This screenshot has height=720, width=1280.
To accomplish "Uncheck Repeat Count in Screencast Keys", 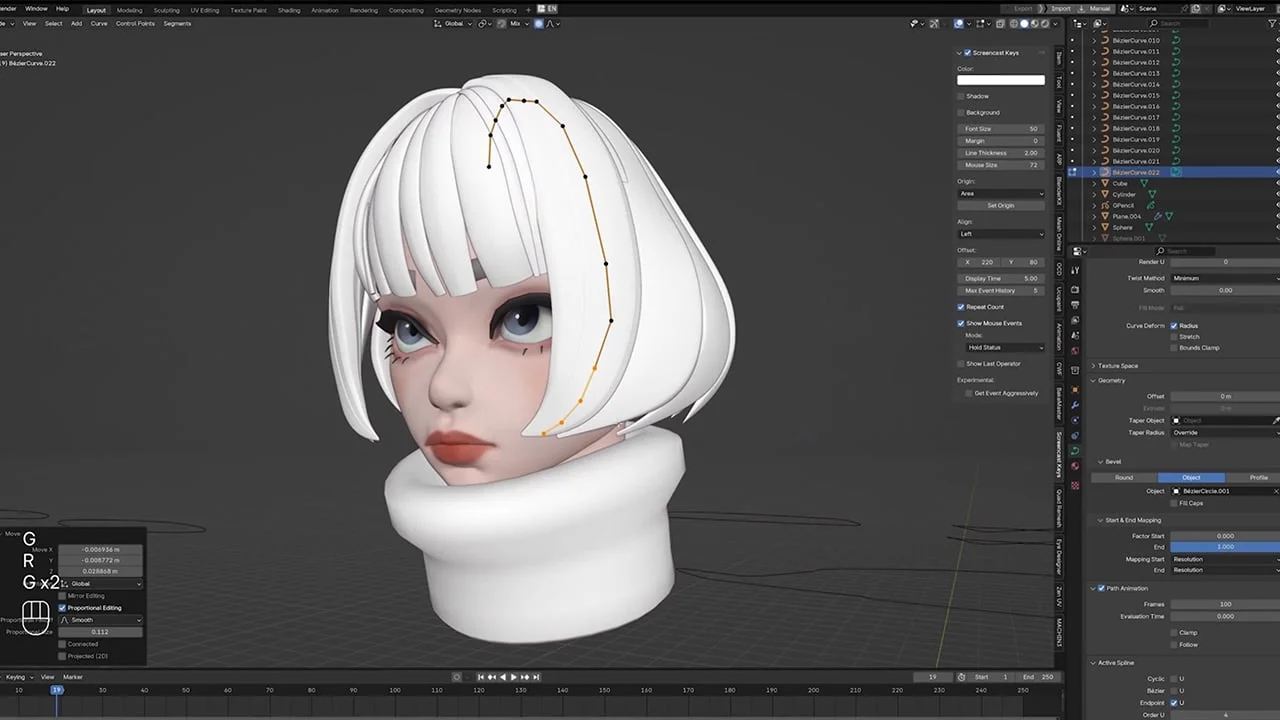I will [961, 307].
